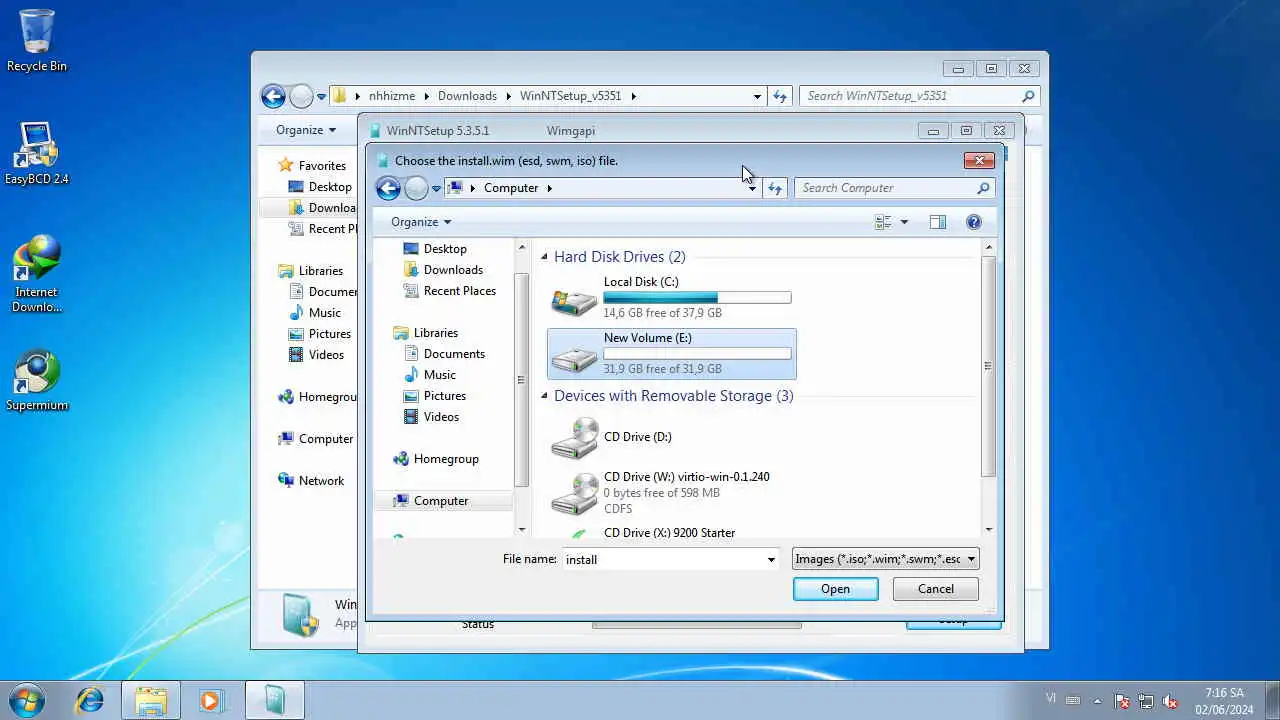Launch Supermium browser desktop shortcut

pos(37,380)
